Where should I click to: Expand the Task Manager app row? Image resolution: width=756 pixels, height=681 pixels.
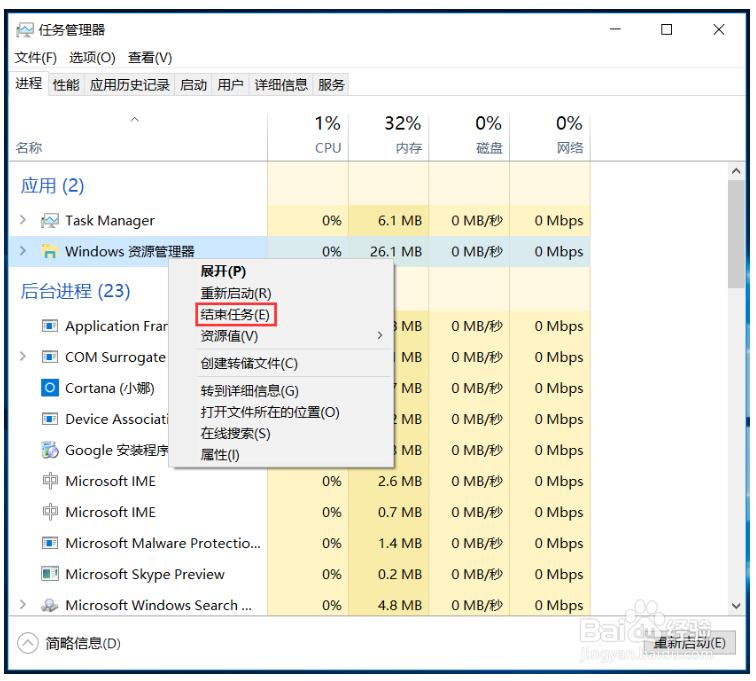pos(23,220)
